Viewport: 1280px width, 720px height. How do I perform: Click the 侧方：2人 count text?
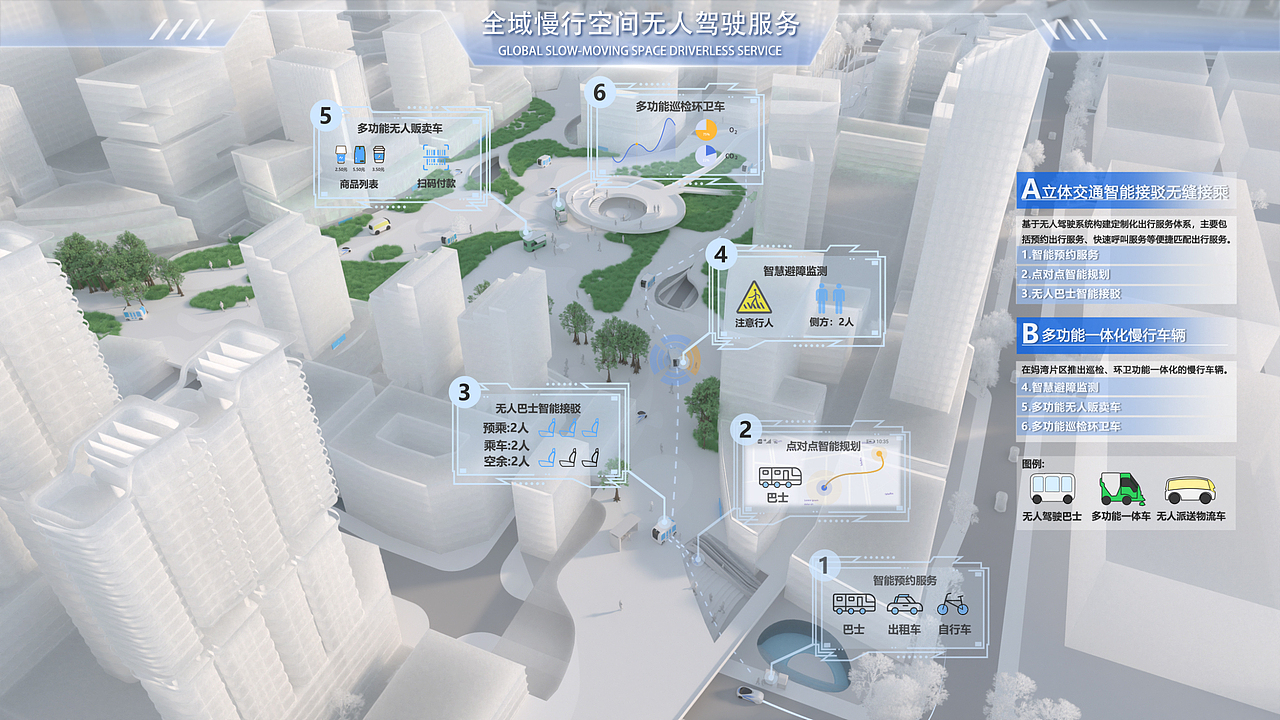830,323
